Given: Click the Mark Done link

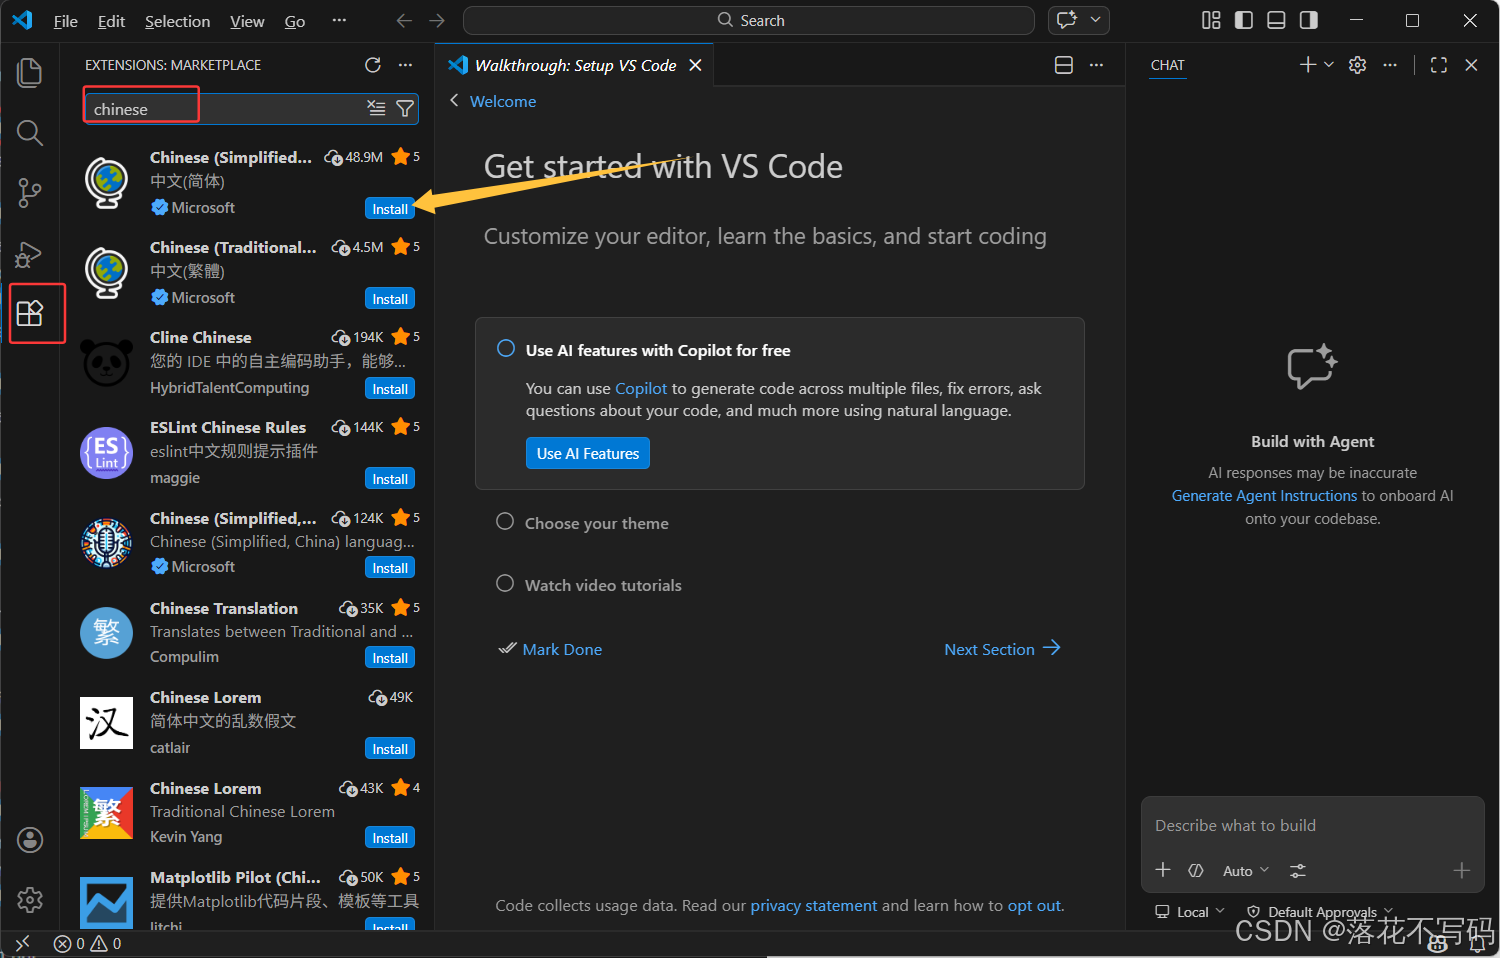Looking at the screenshot, I should coord(551,649).
